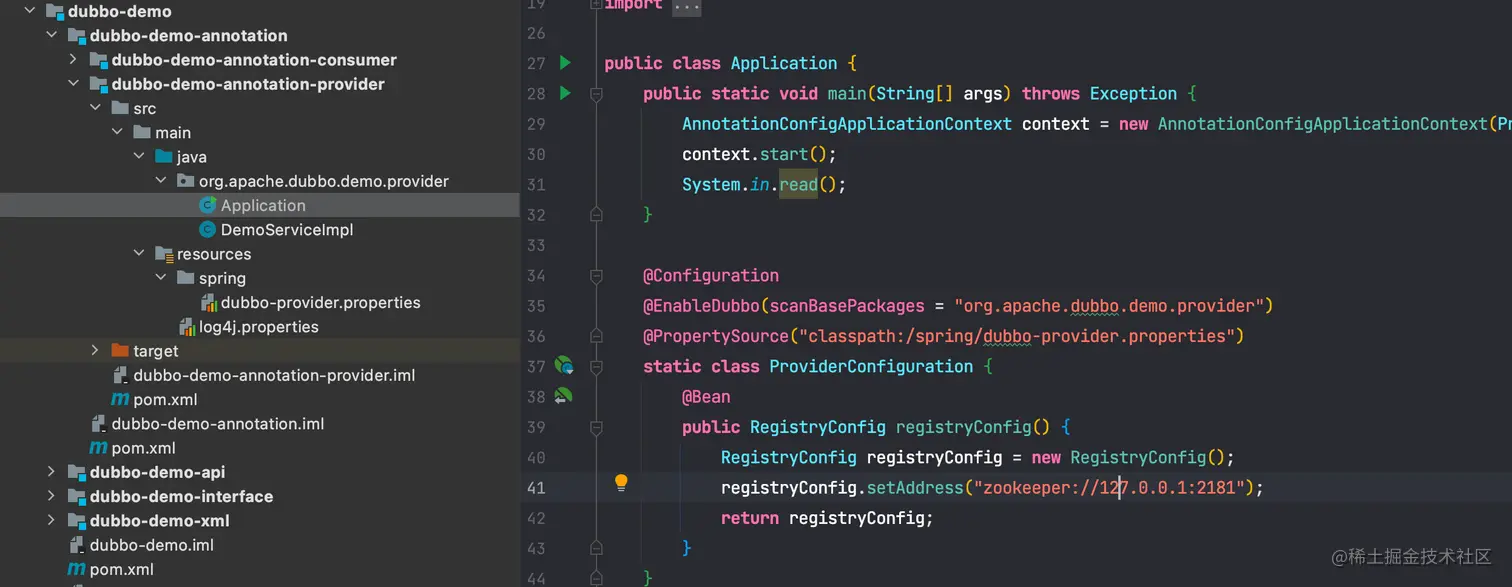Click the Application class icon in tree
The width and height of the screenshot is (1512, 587).
tap(208, 205)
